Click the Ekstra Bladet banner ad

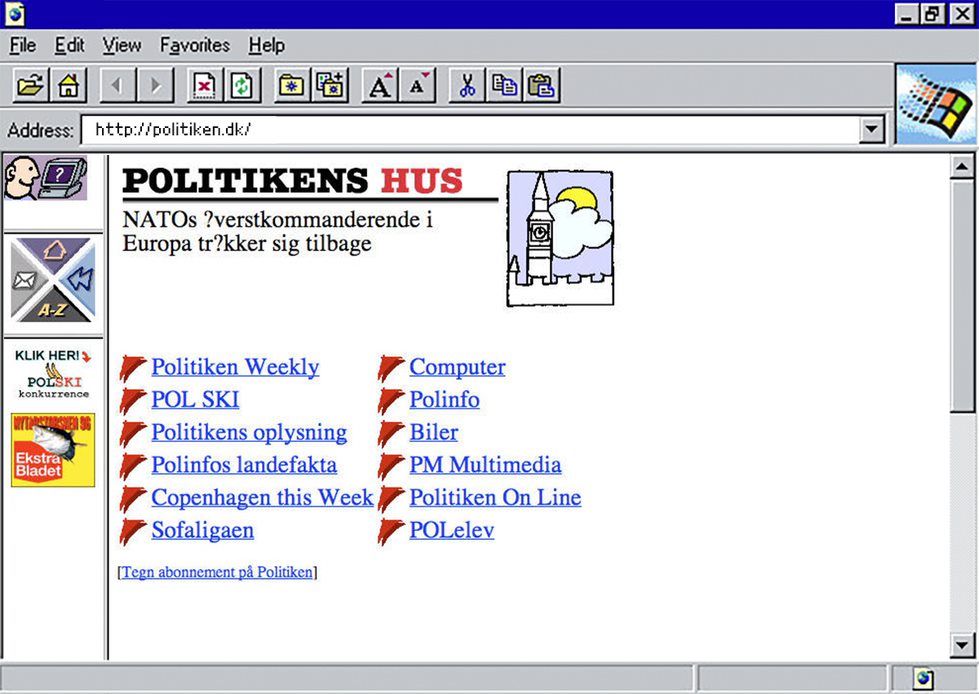tap(53, 449)
